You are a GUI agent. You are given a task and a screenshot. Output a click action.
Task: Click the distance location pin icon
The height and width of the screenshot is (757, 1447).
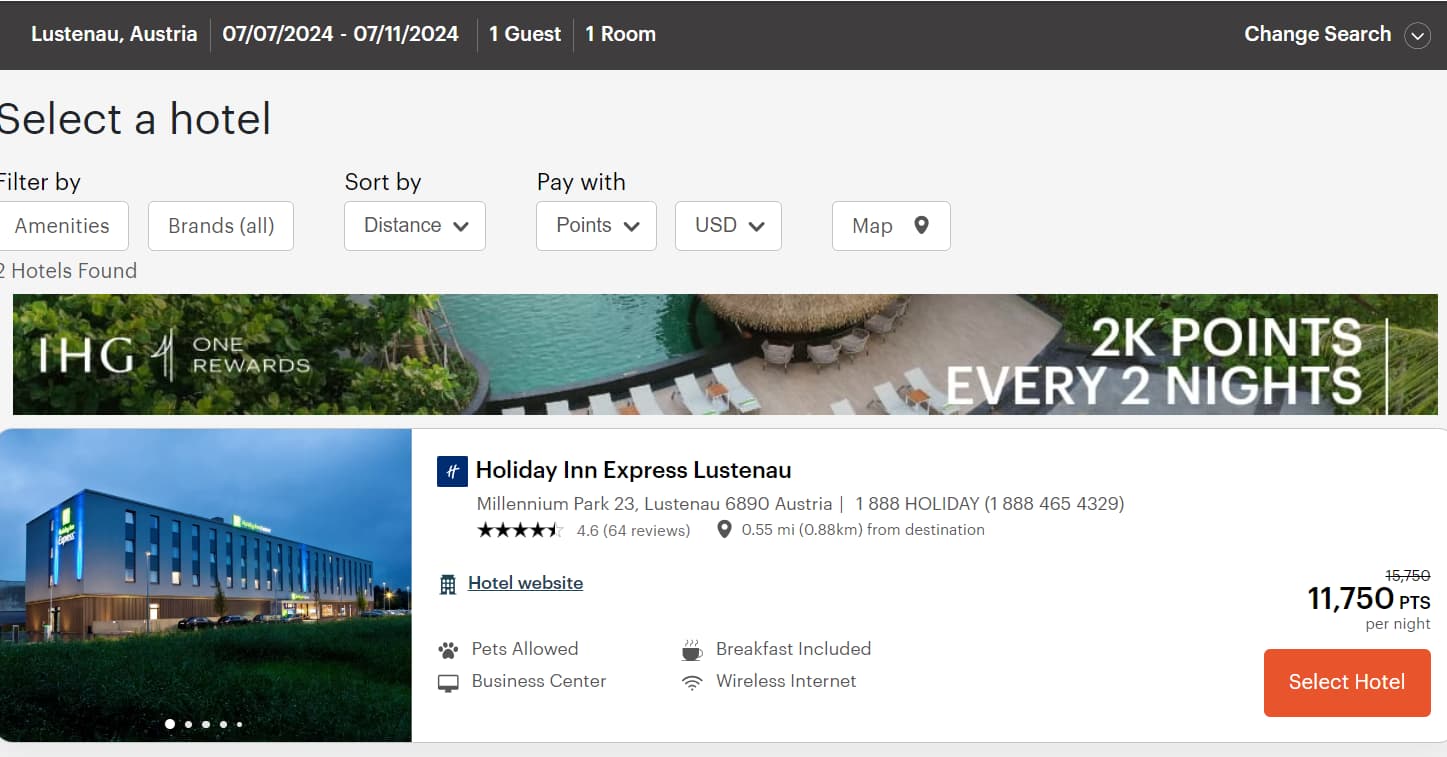[725, 530]
